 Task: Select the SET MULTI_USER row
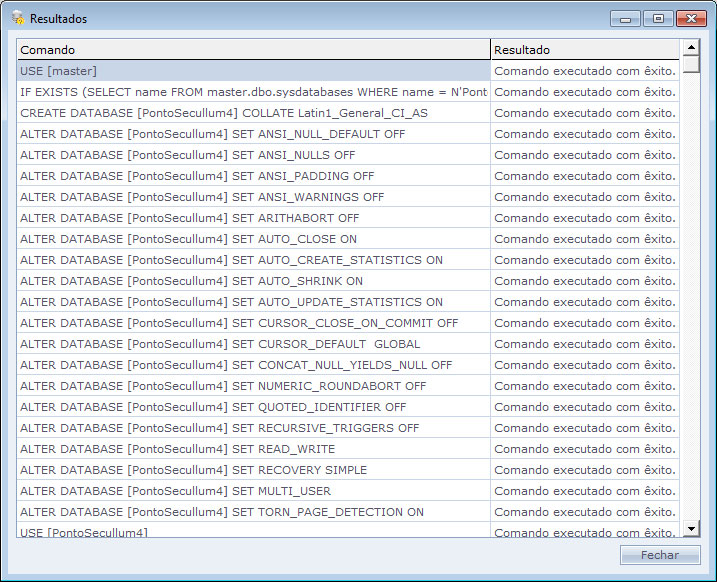click(x=253, y=491)
